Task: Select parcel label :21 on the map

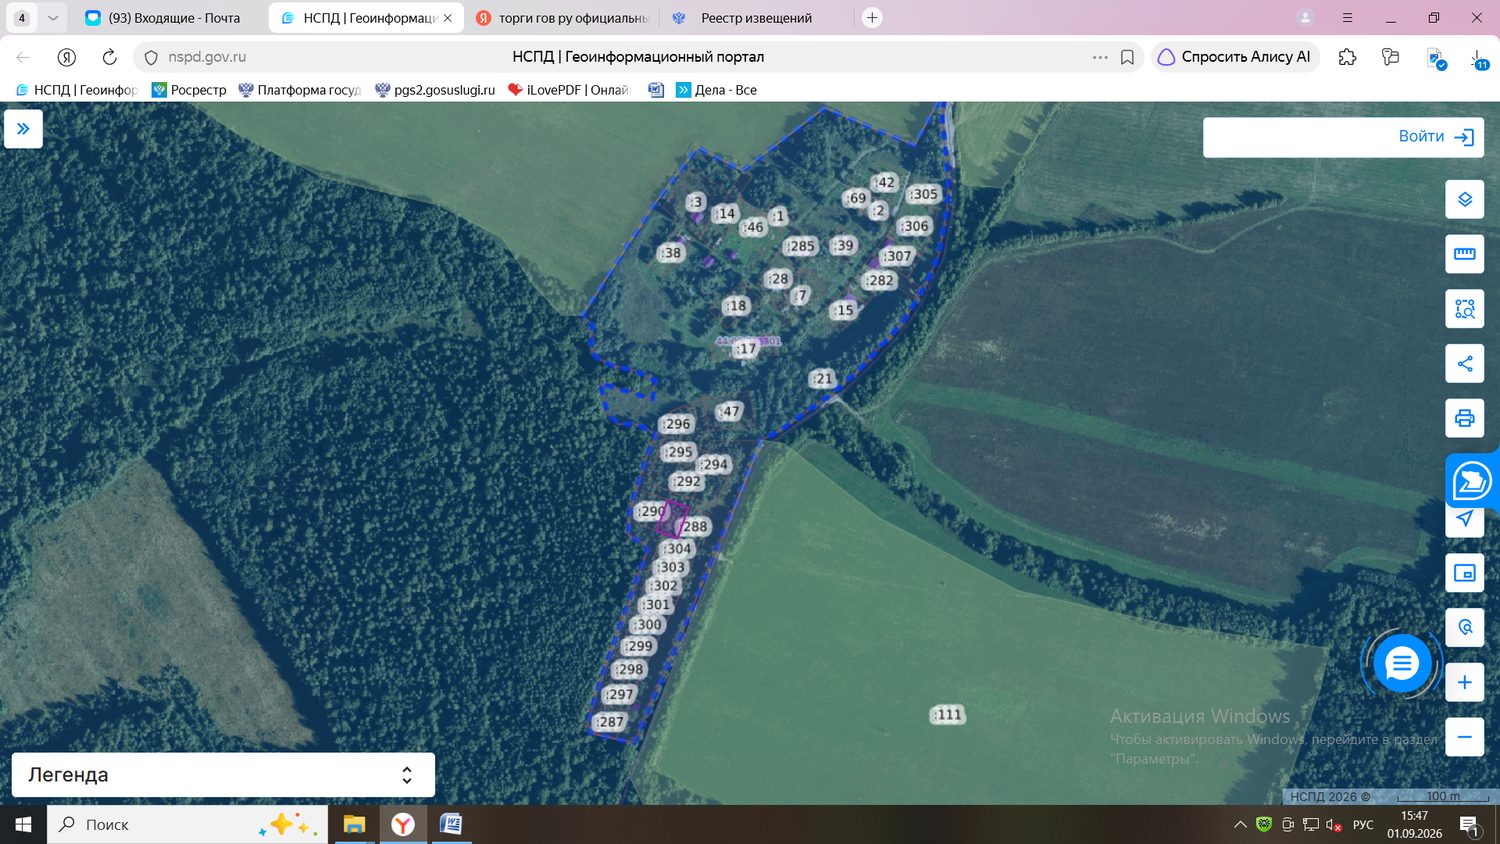Action: (821, 378)
